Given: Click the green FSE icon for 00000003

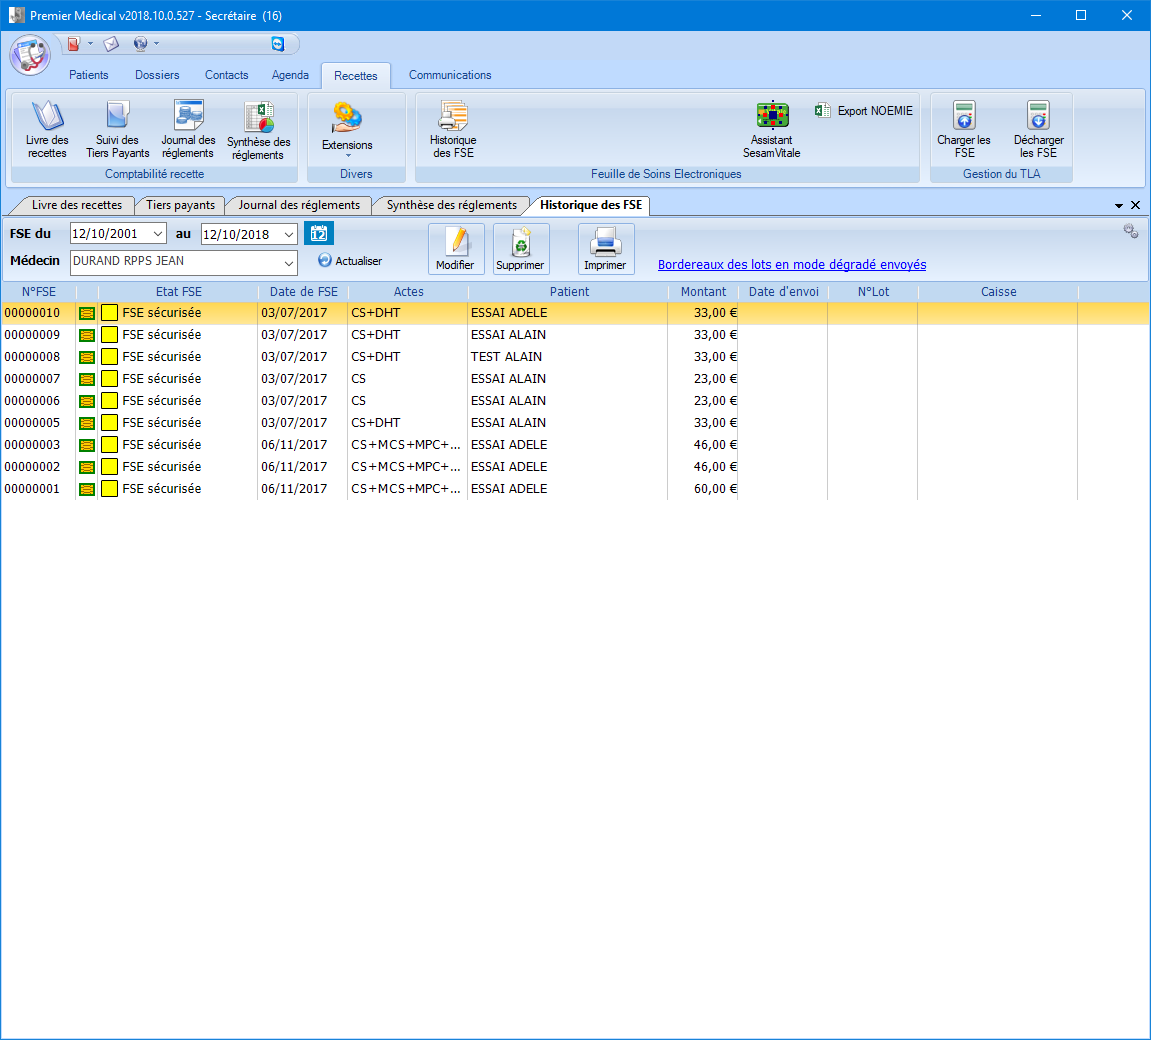Looking at the screenshot, I should 87,446.
